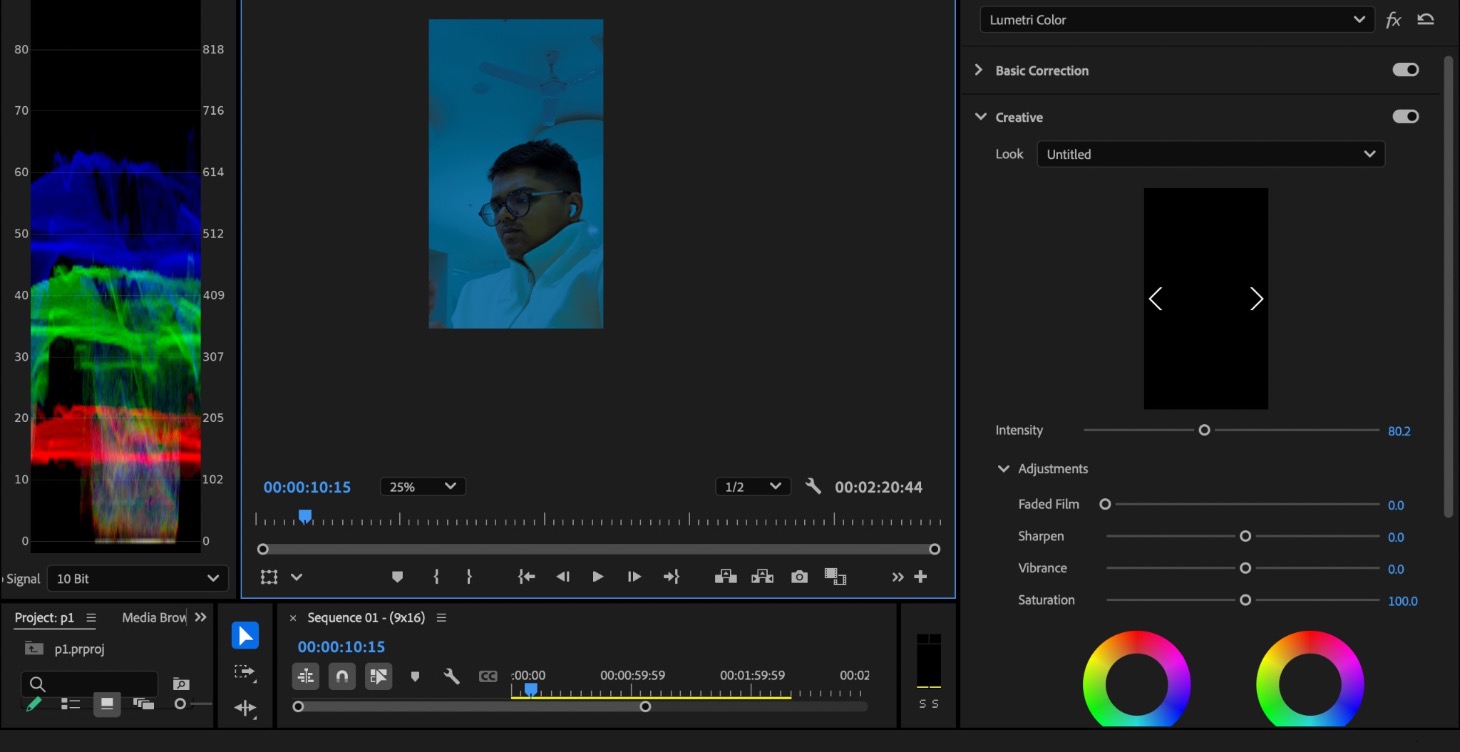The height and width of the screenshot is (752, 1460).
Task: Expand the Basic Correction section
Action: 979,70
